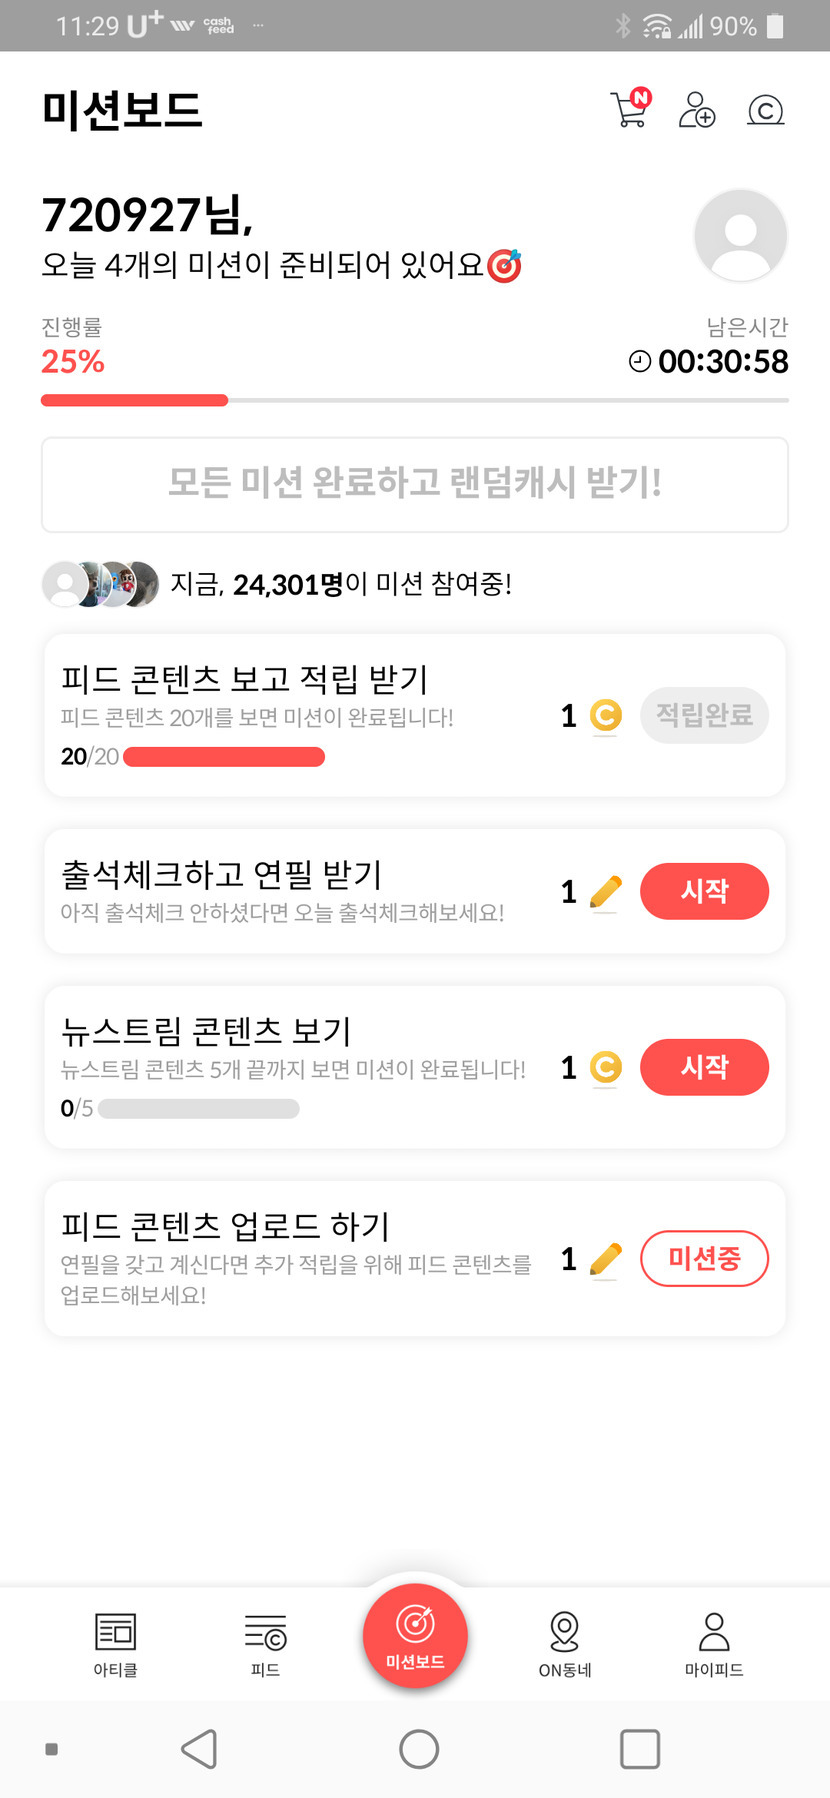Open the ON동네 tab
This screenshot has height=1798, width=830.
[565, 1643]
